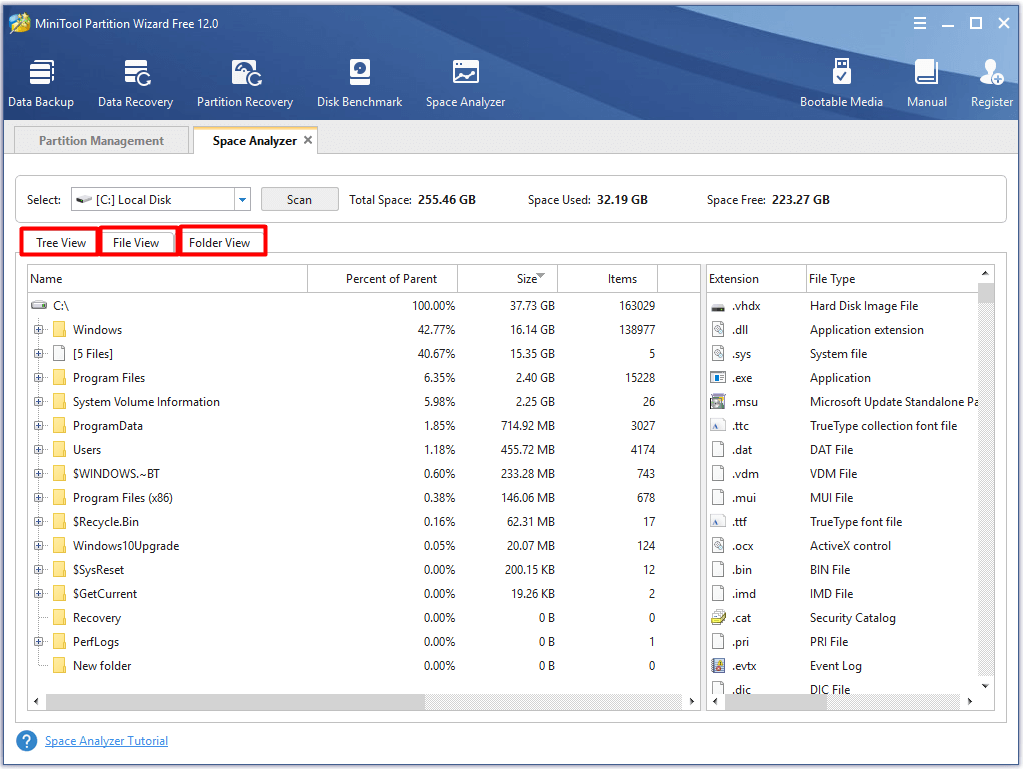Image resolution: width=1023 pixels, height=769 pixels.
Task: Expand the $WINDOWS.~BT folder node
Action: [x=38, y=474]
